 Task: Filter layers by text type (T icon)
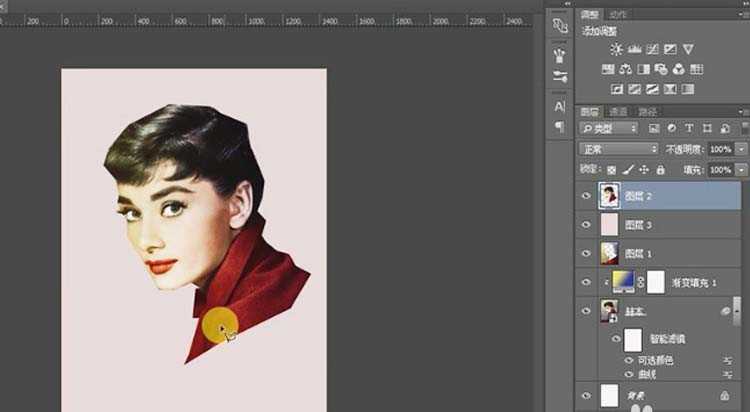689,128
